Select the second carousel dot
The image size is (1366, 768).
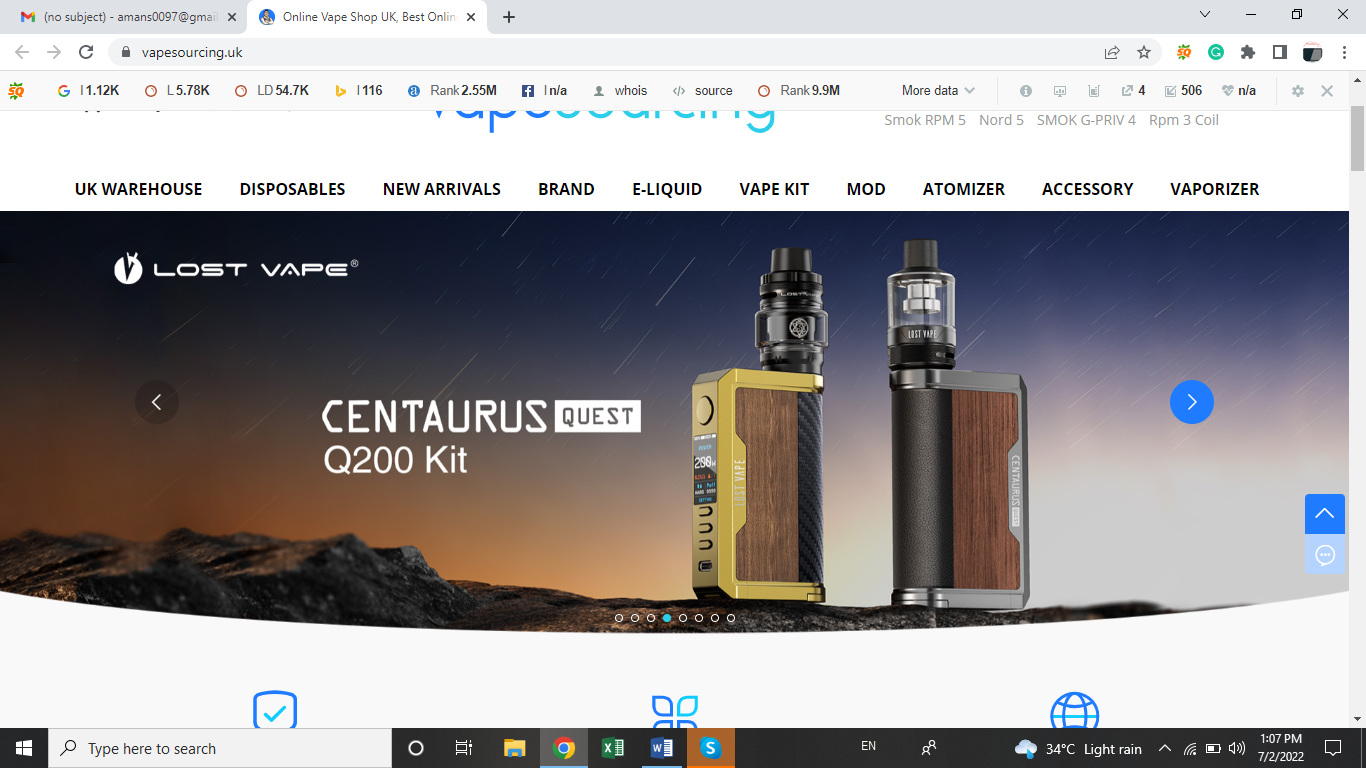click(635, 618)
